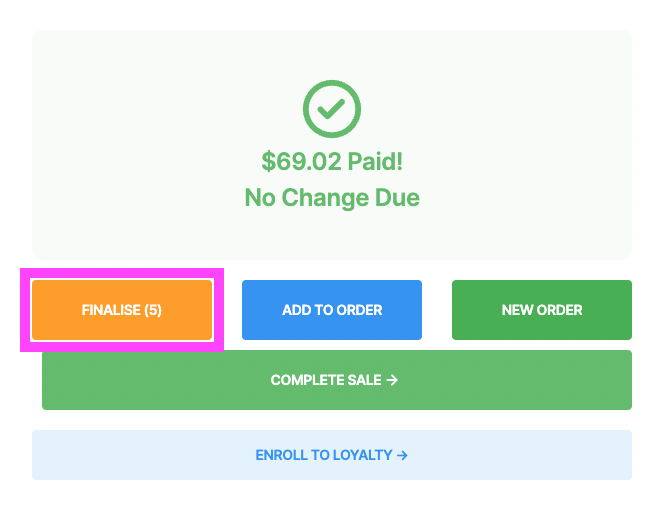This screenshot has width=667, height=517.
Task: Add more items to this order
Action: (x=332, y=310)
